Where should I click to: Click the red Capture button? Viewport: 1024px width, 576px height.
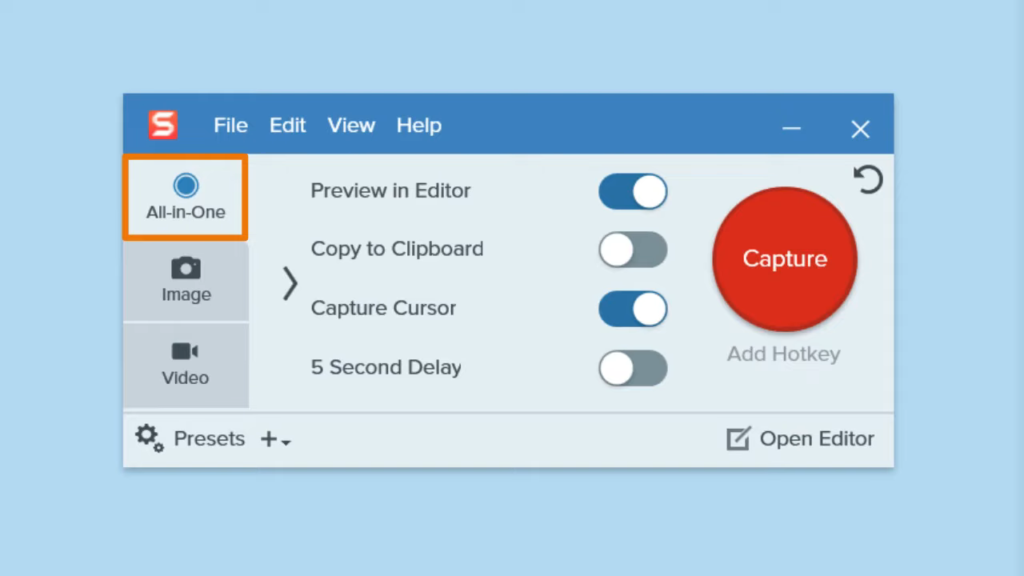point(784,259)
